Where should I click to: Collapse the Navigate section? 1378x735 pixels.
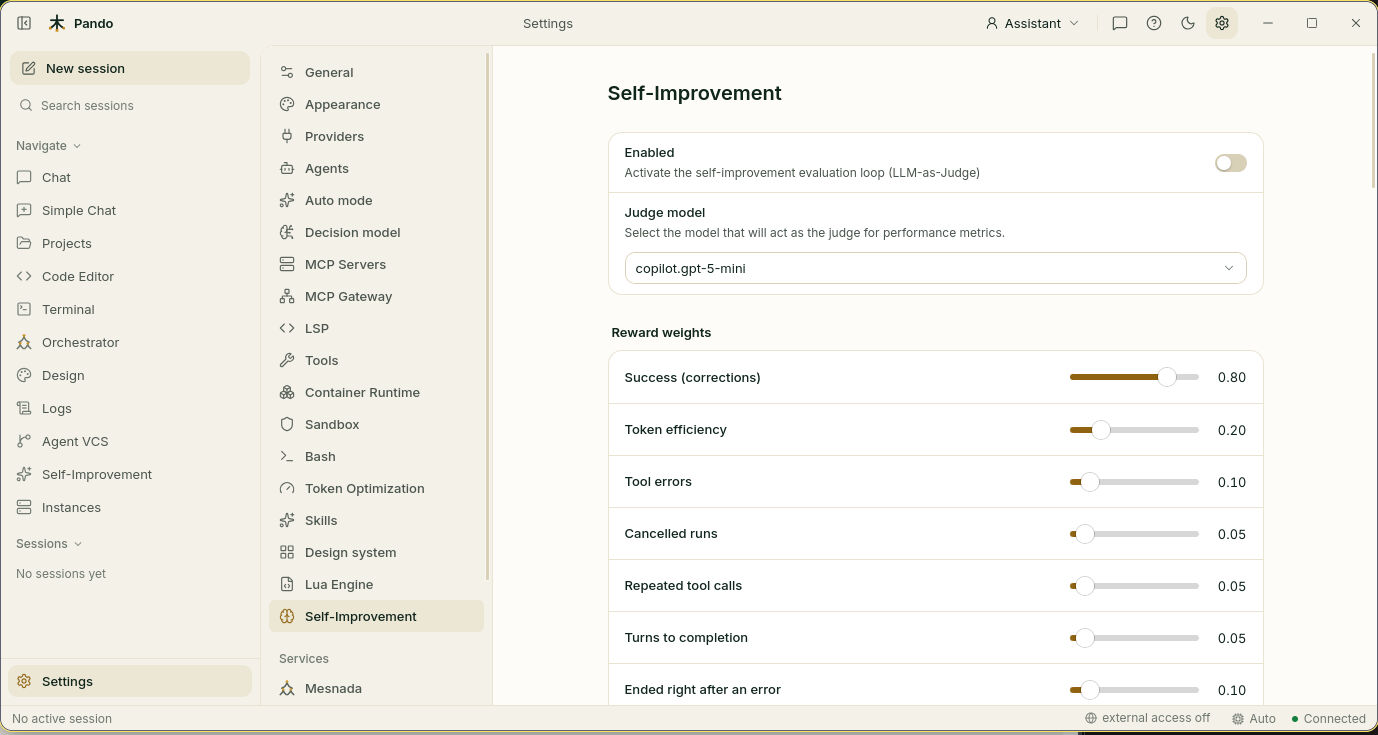pos(48,145)
